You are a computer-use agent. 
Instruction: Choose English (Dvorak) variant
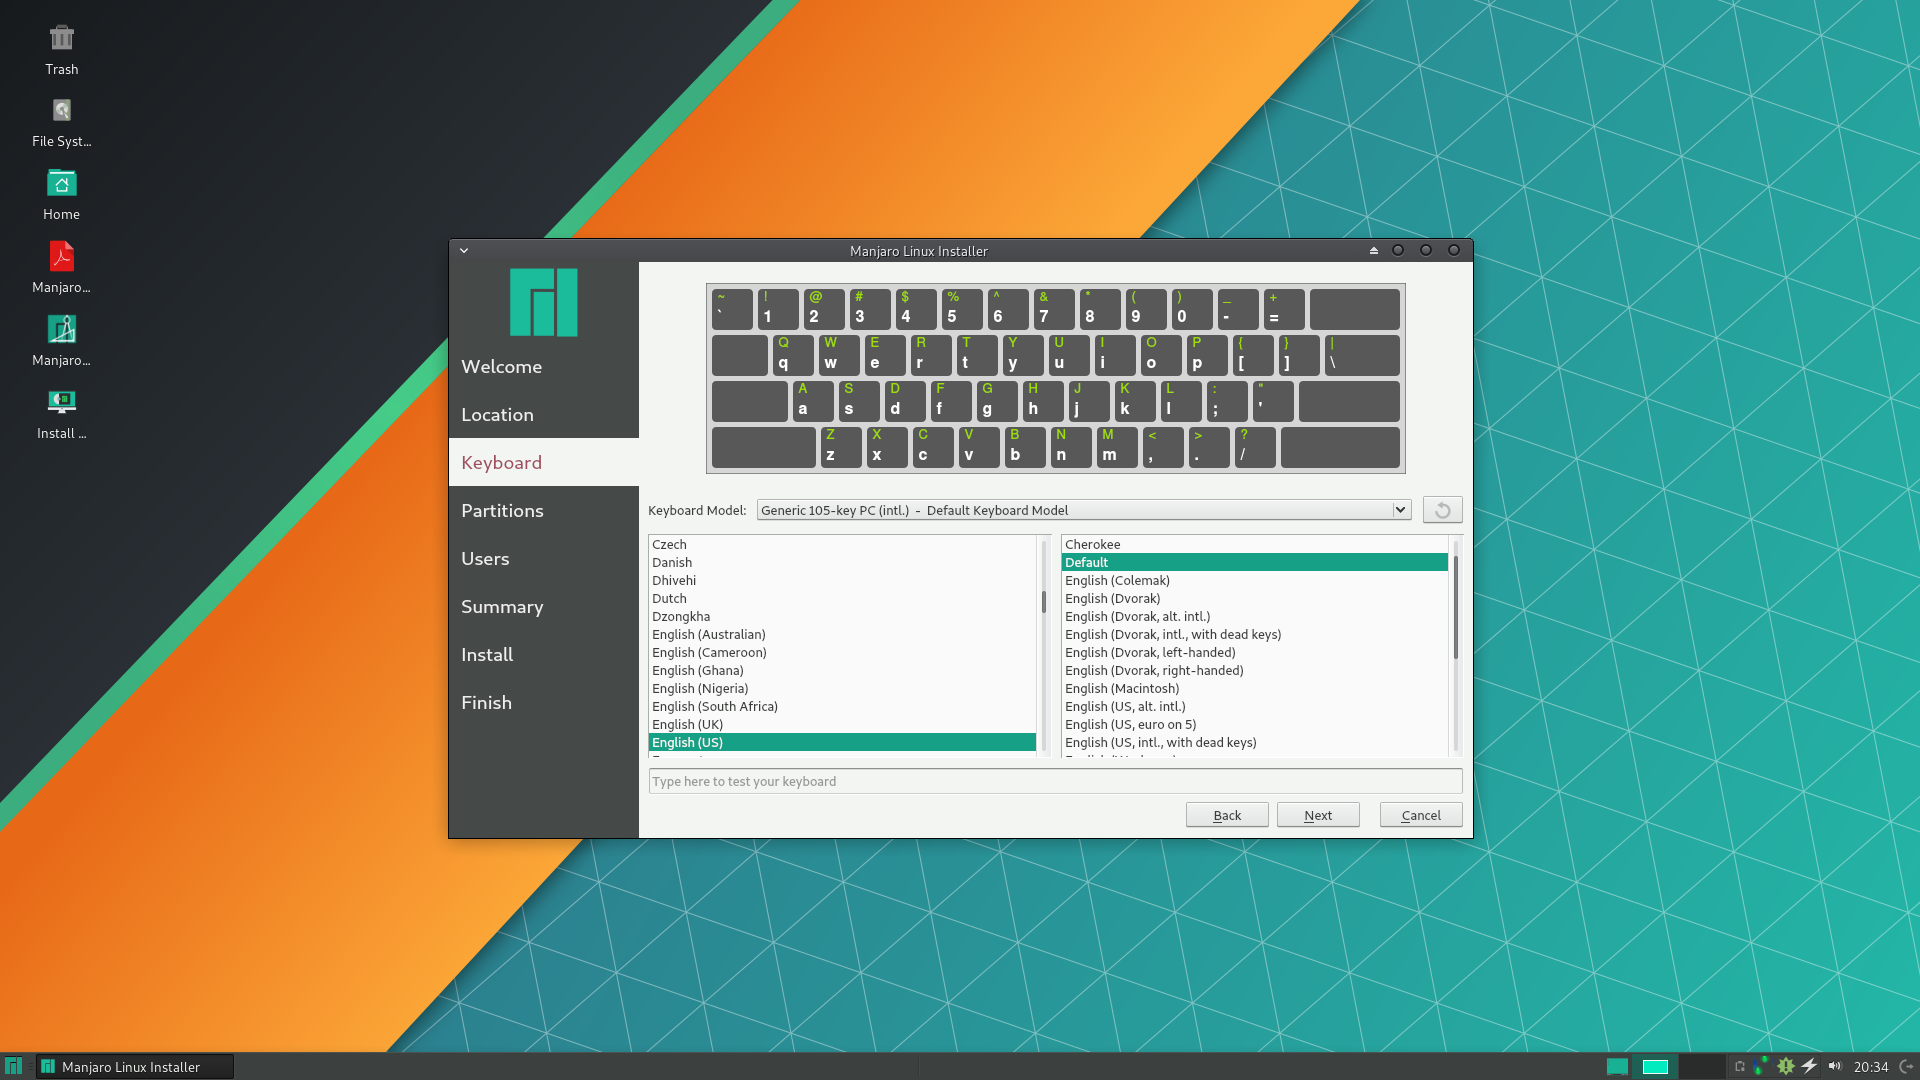pyautogui.click(x=1254, y=598)
